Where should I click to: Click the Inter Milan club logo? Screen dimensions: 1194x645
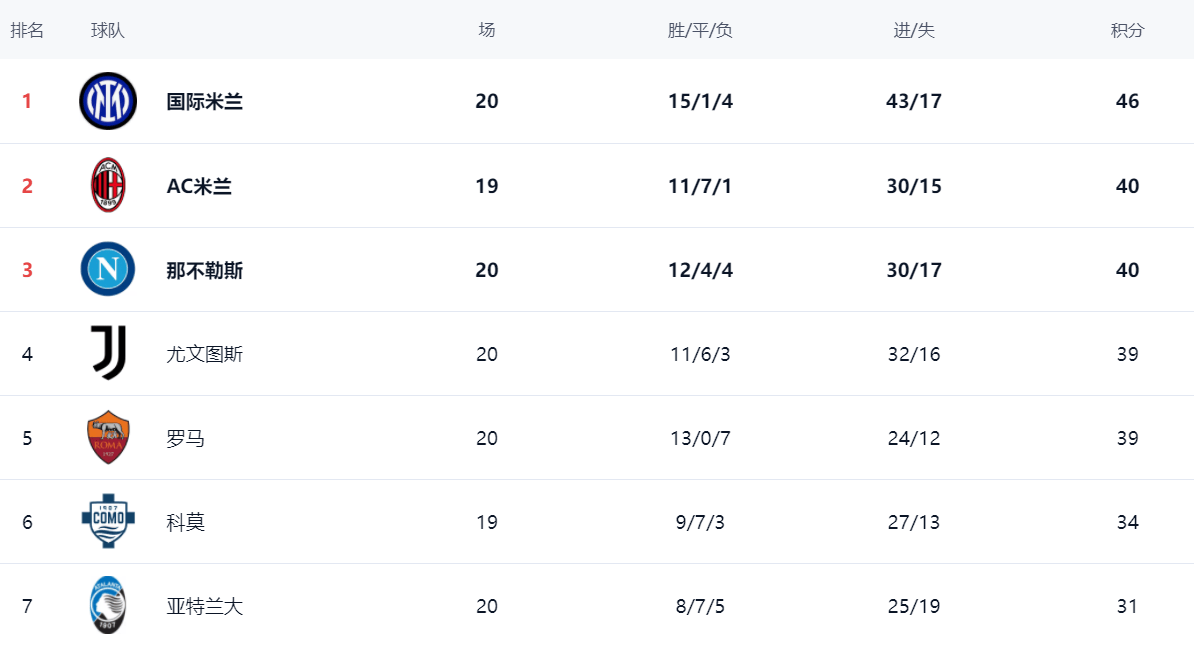coord(108,101)
